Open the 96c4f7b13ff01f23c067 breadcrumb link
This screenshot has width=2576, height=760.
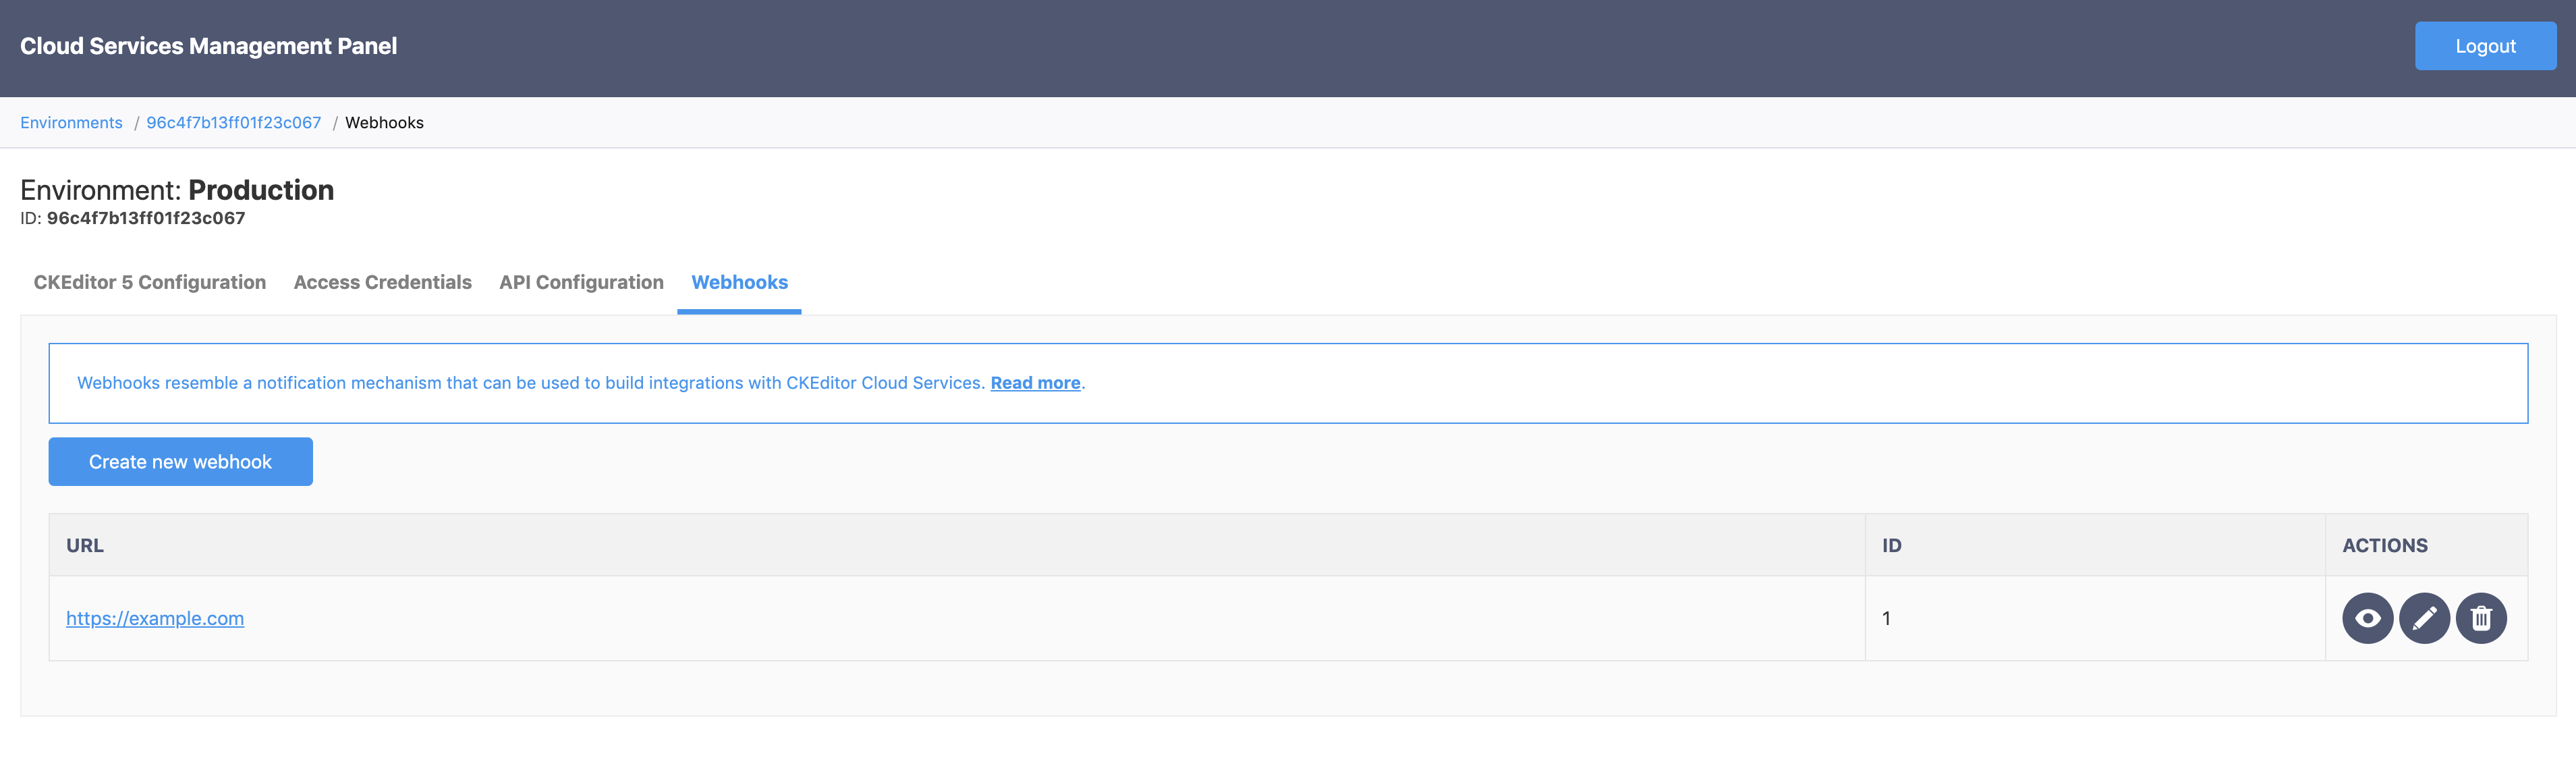(x=234, y=122)
